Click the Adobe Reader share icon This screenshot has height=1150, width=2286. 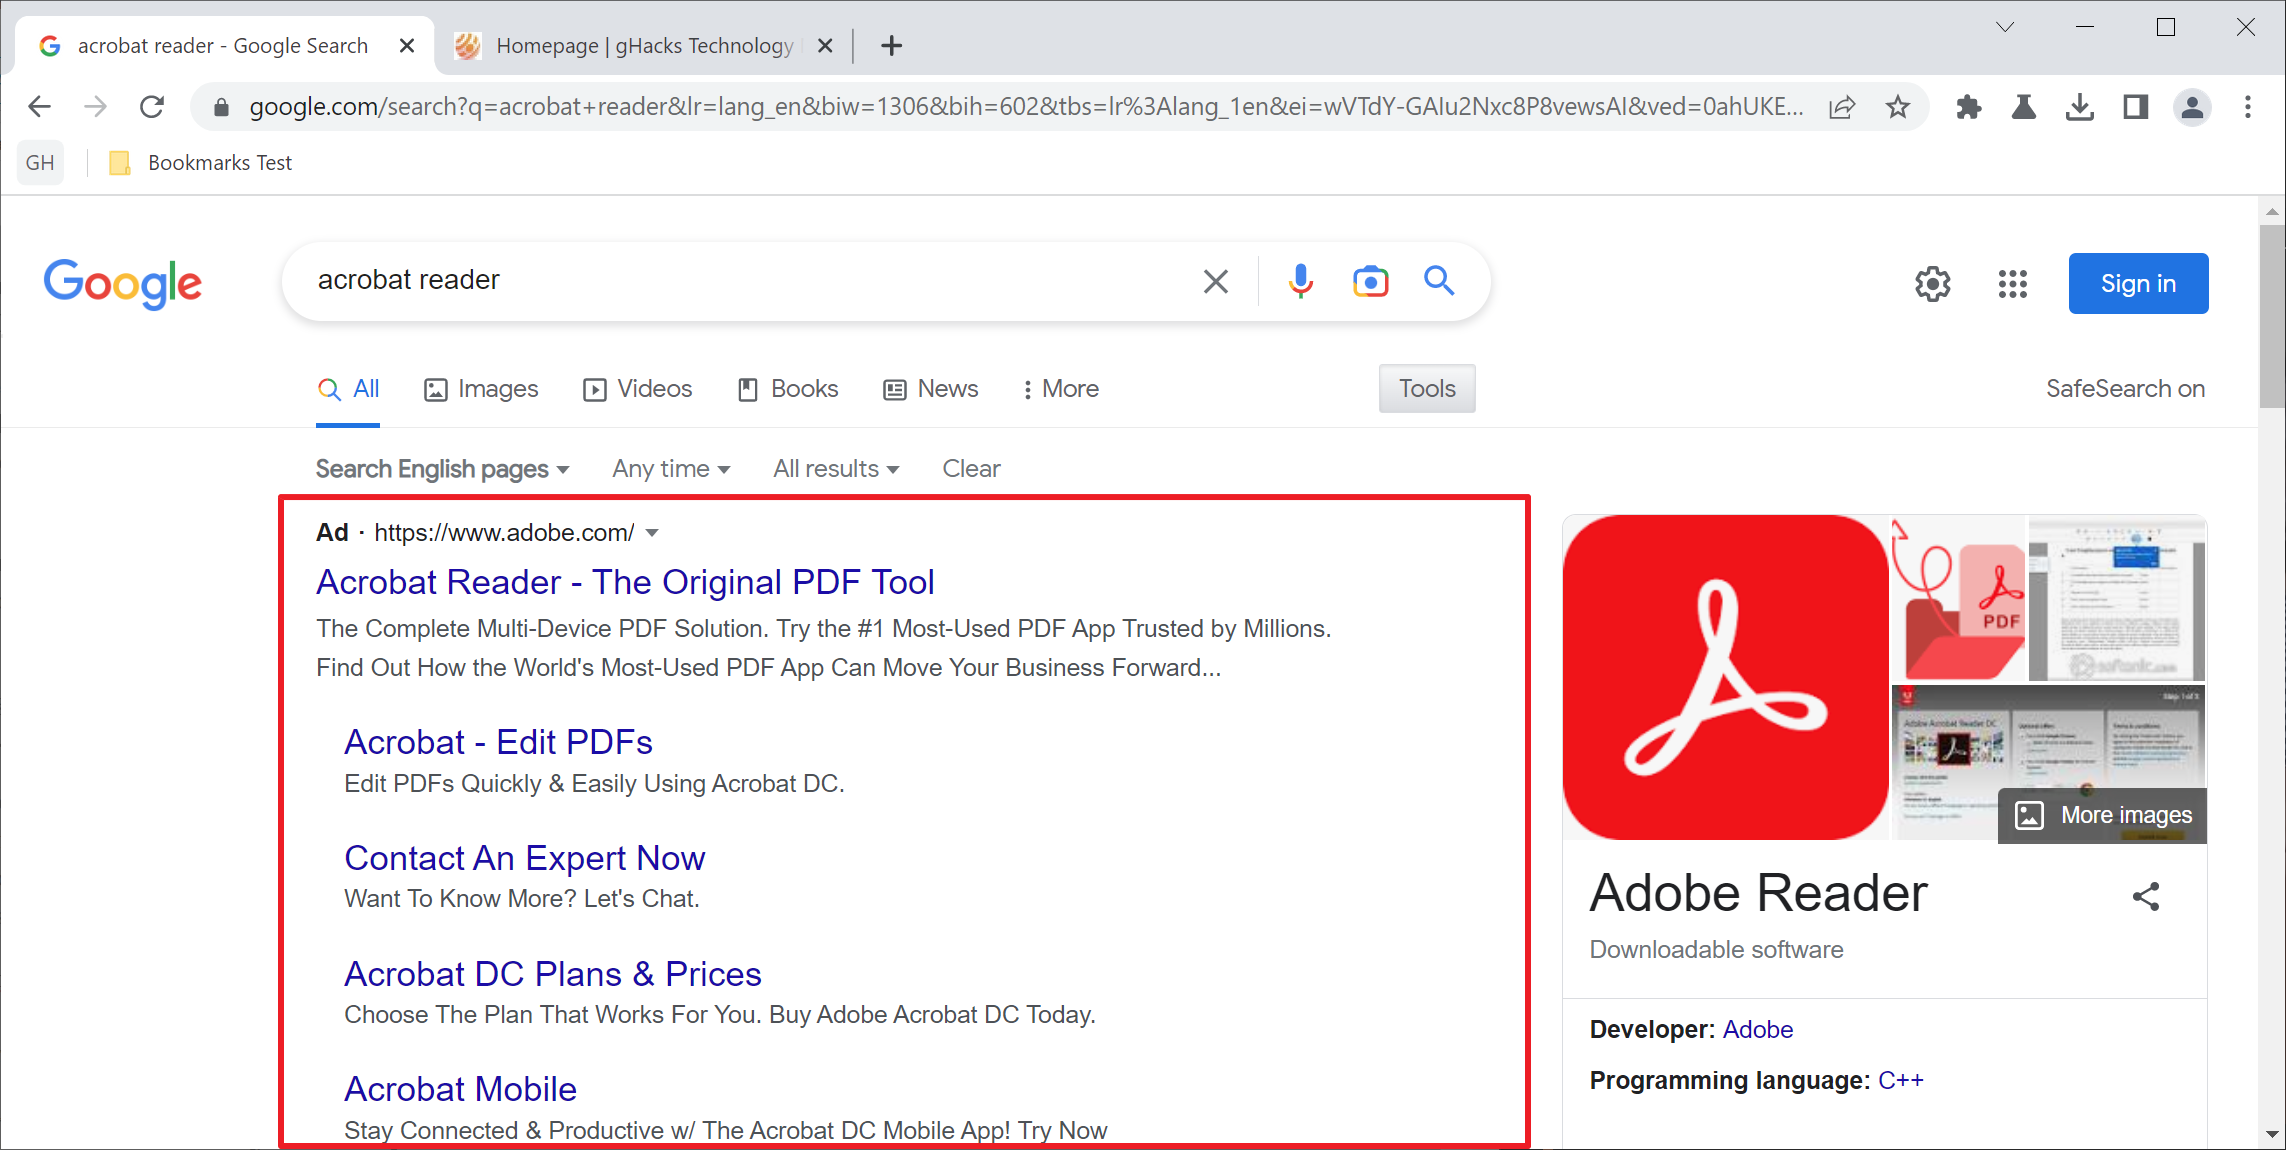pyautogui.click(x=2148, y=896)
